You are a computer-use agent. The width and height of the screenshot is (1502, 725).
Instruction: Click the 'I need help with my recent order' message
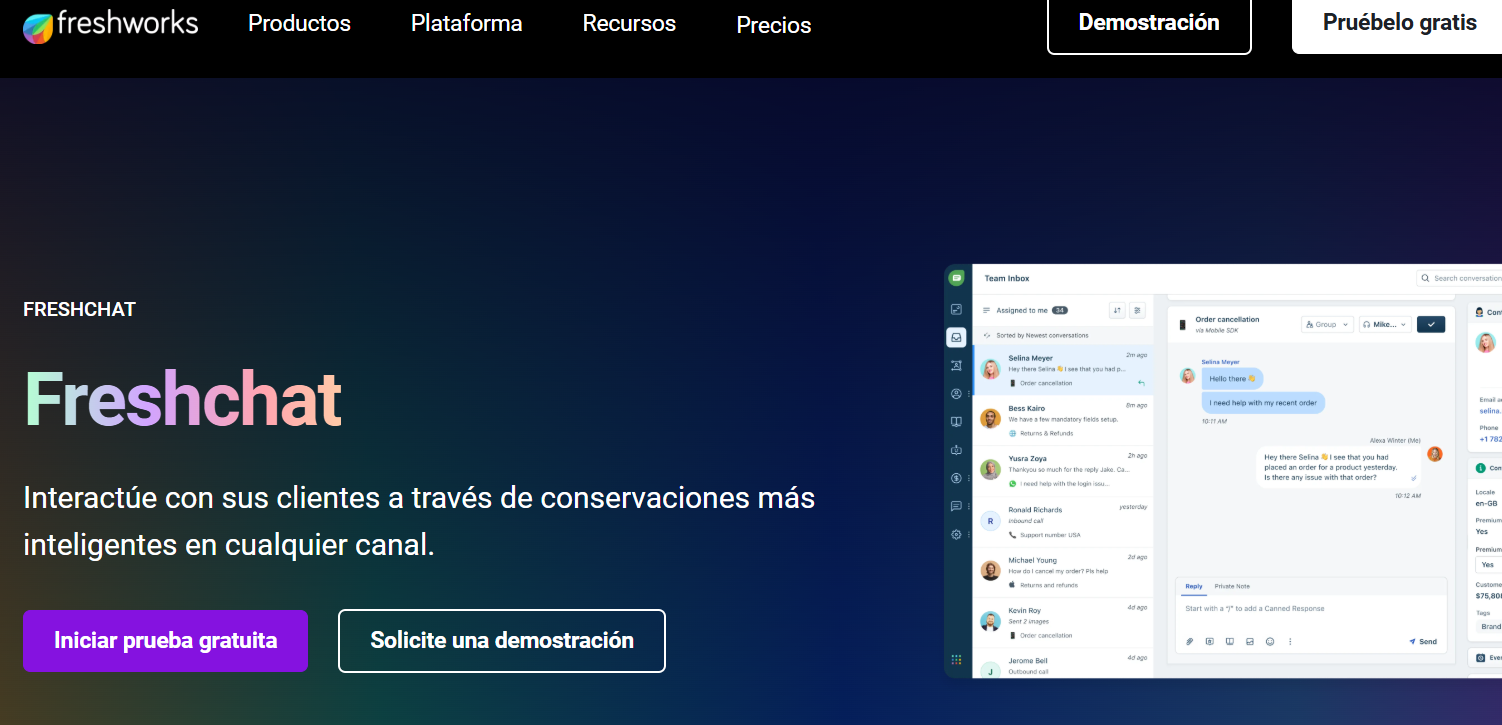coord(1263,403)
